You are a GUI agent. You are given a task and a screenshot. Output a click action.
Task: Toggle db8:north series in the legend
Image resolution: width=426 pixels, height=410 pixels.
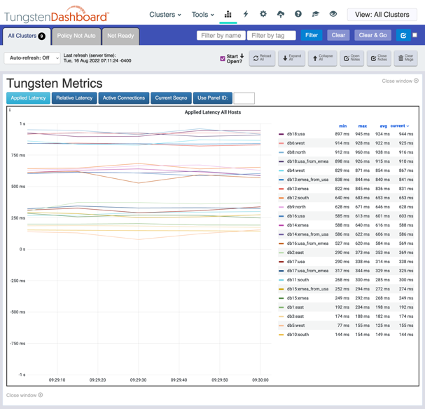pyautogui.click(x=296, y=152)
